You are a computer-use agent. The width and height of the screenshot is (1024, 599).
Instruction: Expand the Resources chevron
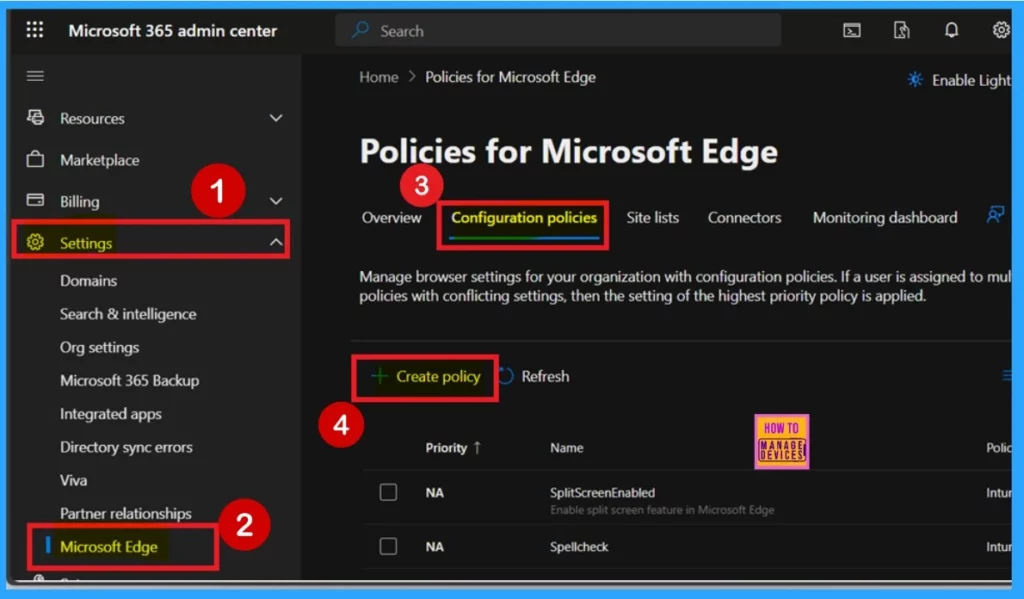coord(276,118)
